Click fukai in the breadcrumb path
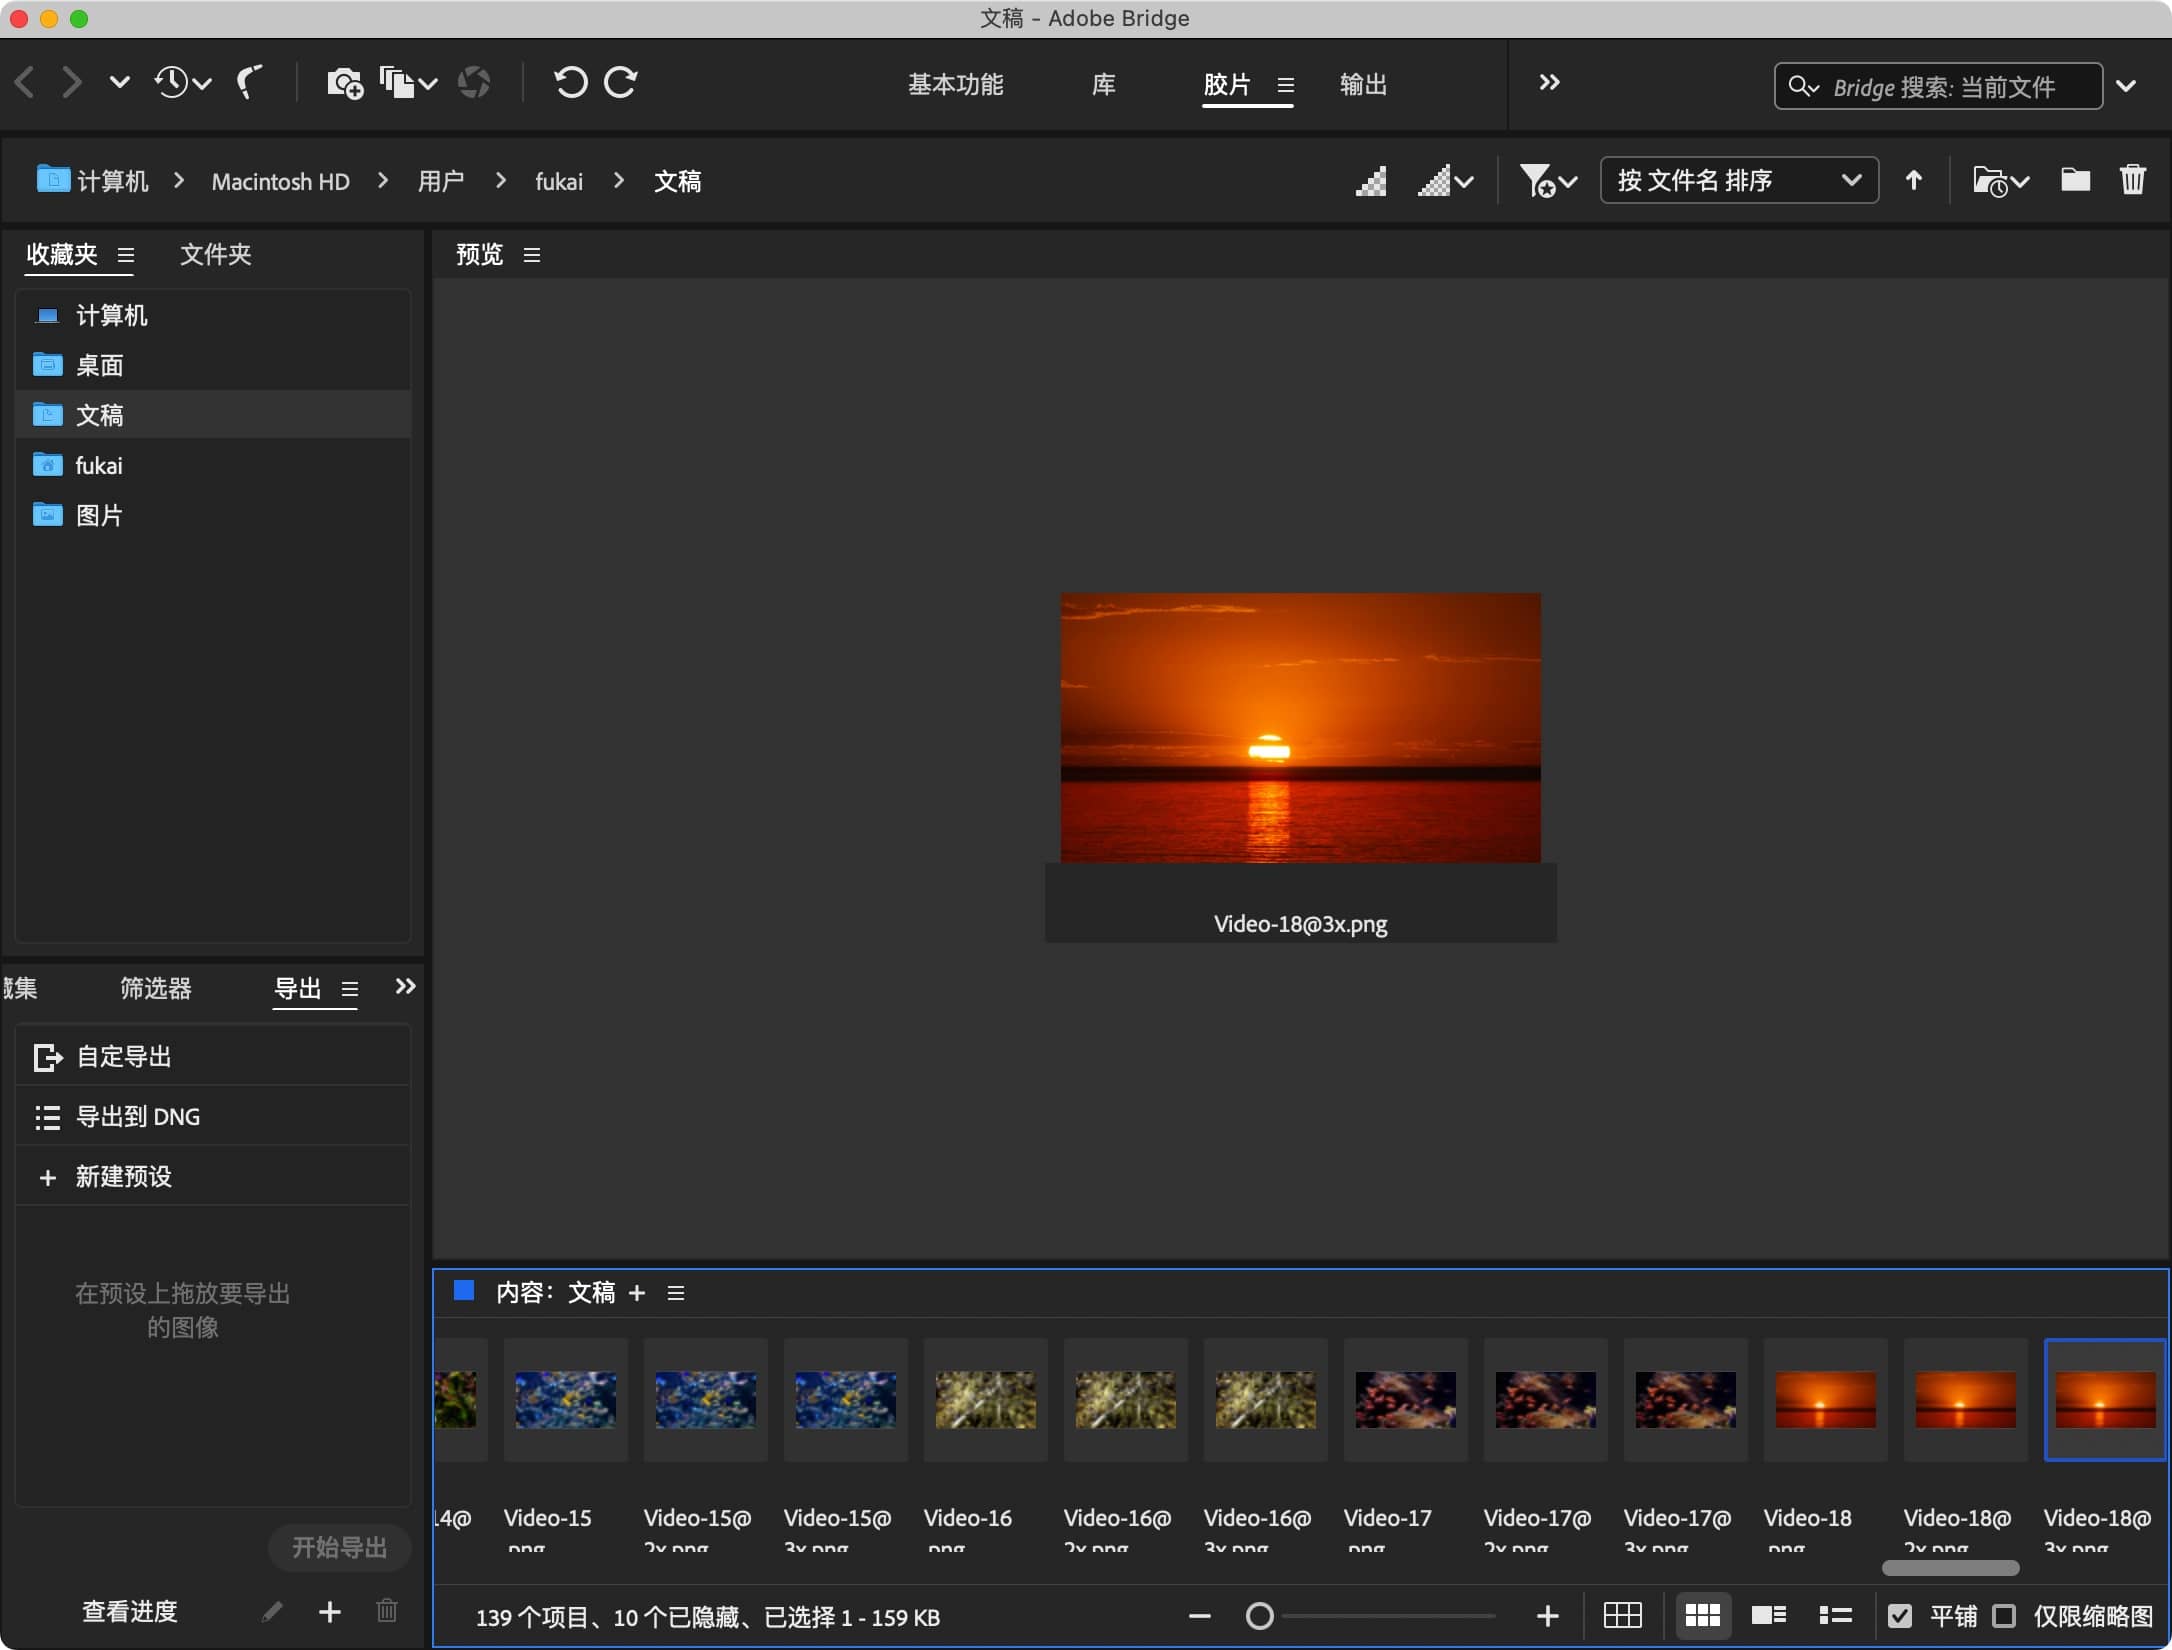 coord(559,181)
